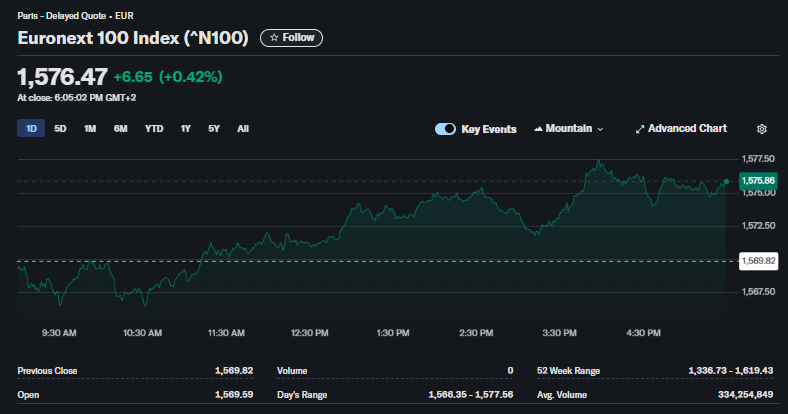The height and width of the screenshot is (414, 788).
Task: Click Day's Range value 1,566.35 - 1,577.56
Action: (x=471, y=395)
